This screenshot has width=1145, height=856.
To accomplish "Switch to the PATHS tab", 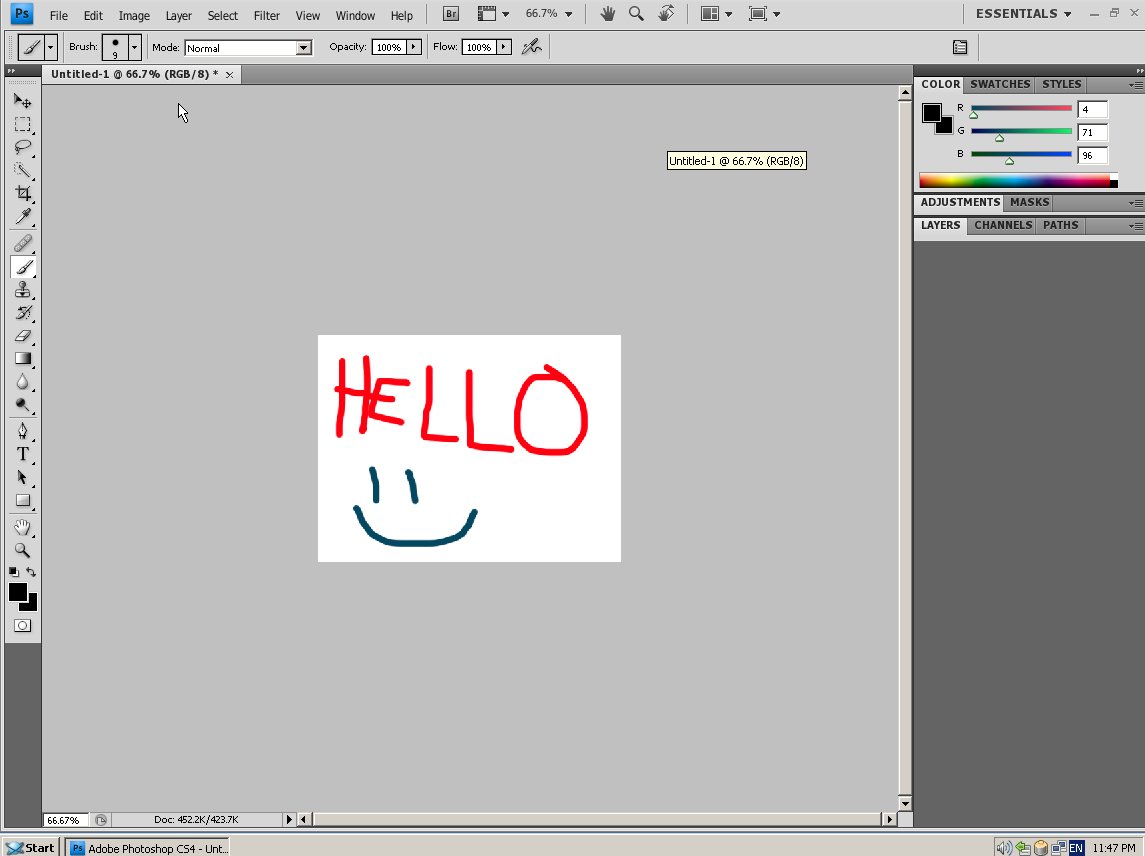I will (x=1060, y=226).
